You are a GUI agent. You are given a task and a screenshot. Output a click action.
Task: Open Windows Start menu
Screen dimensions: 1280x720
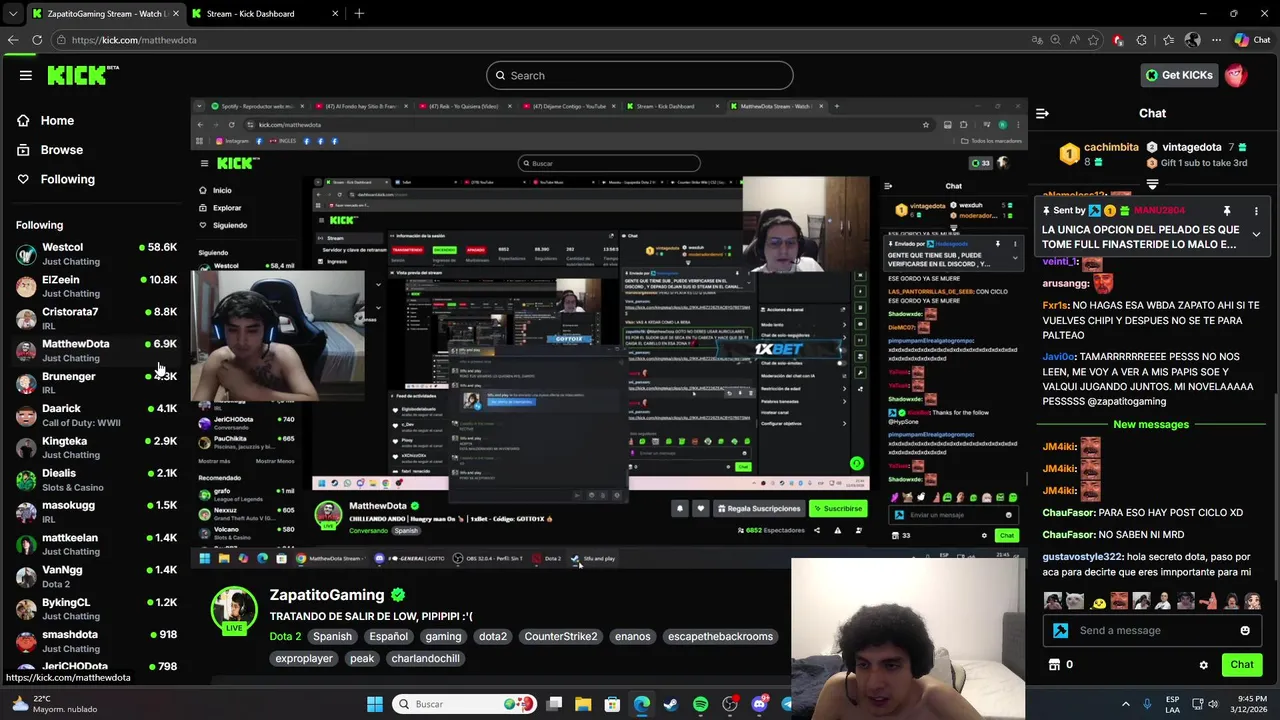click(375, 704)
